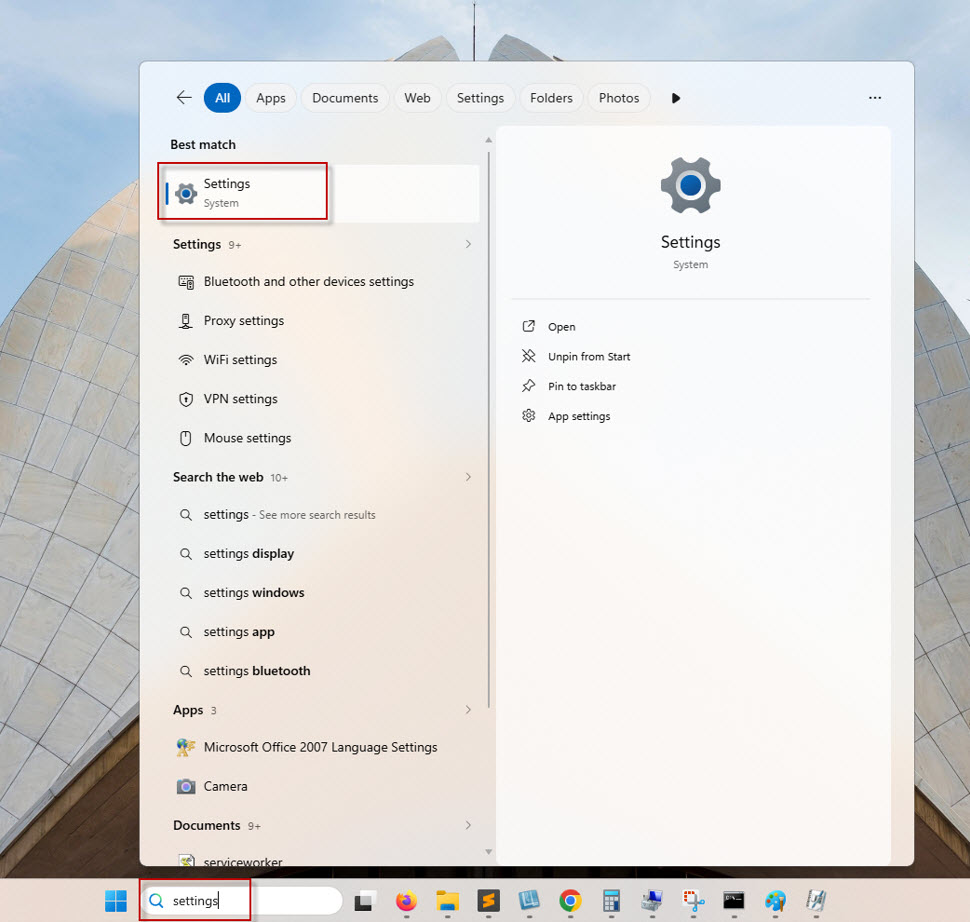970x922 pixels.
Task: Open Command Prompt from the taskbar
Action: click(x=734, y=901)
